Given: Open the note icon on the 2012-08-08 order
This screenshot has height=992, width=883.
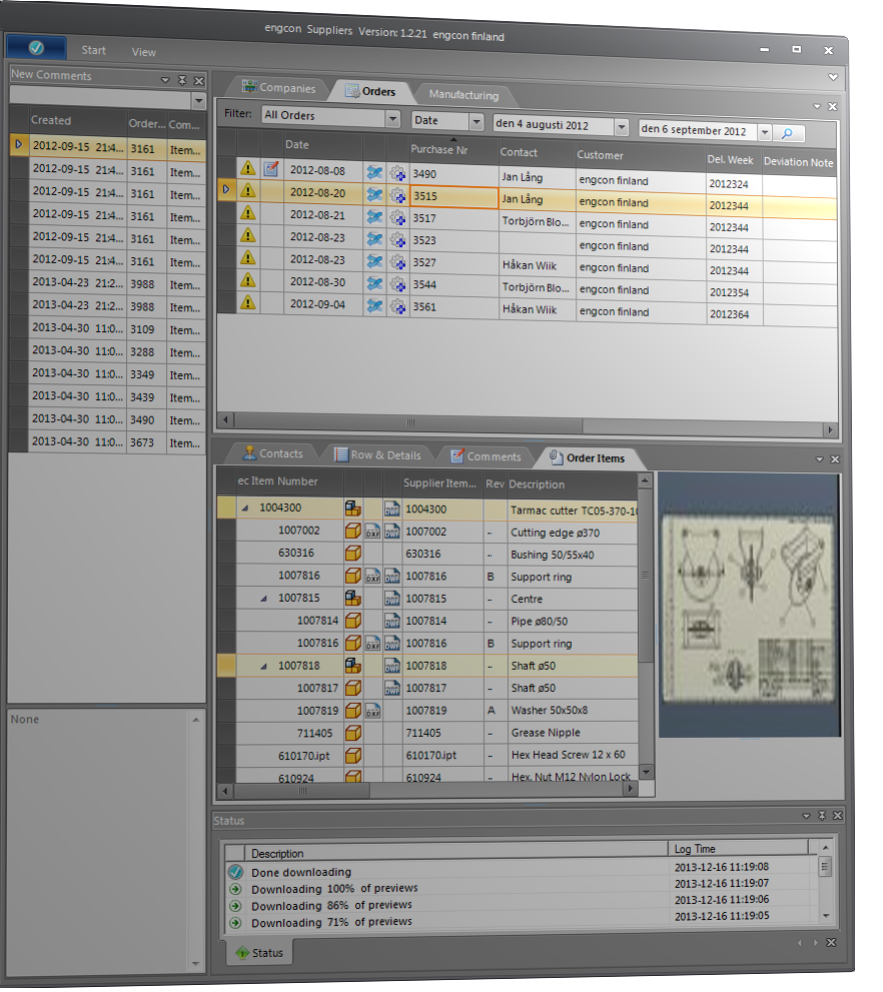Looking at the screenshot, I should click(x=271, y=169).
